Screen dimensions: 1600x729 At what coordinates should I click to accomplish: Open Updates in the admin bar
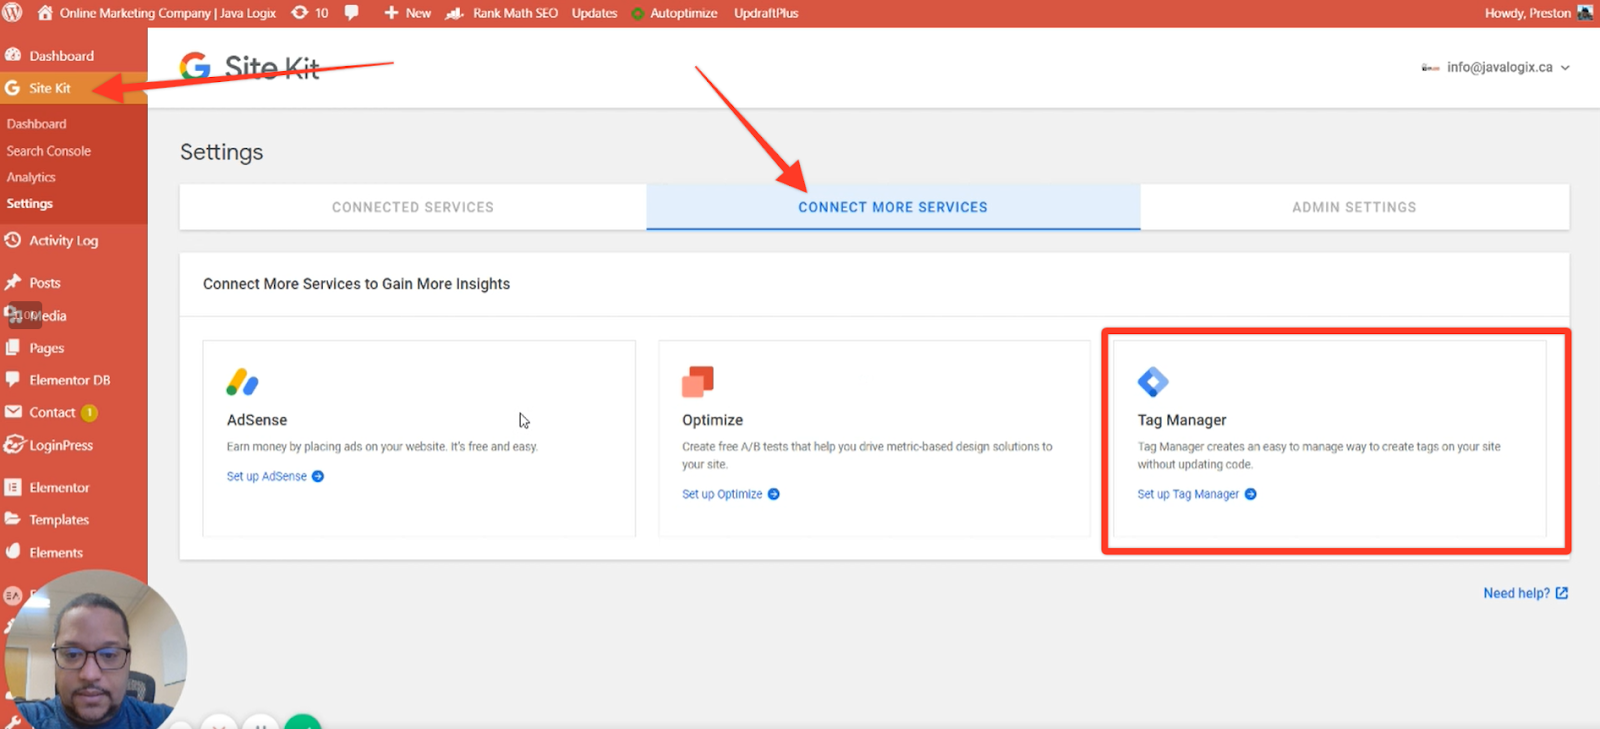(594, 13)
